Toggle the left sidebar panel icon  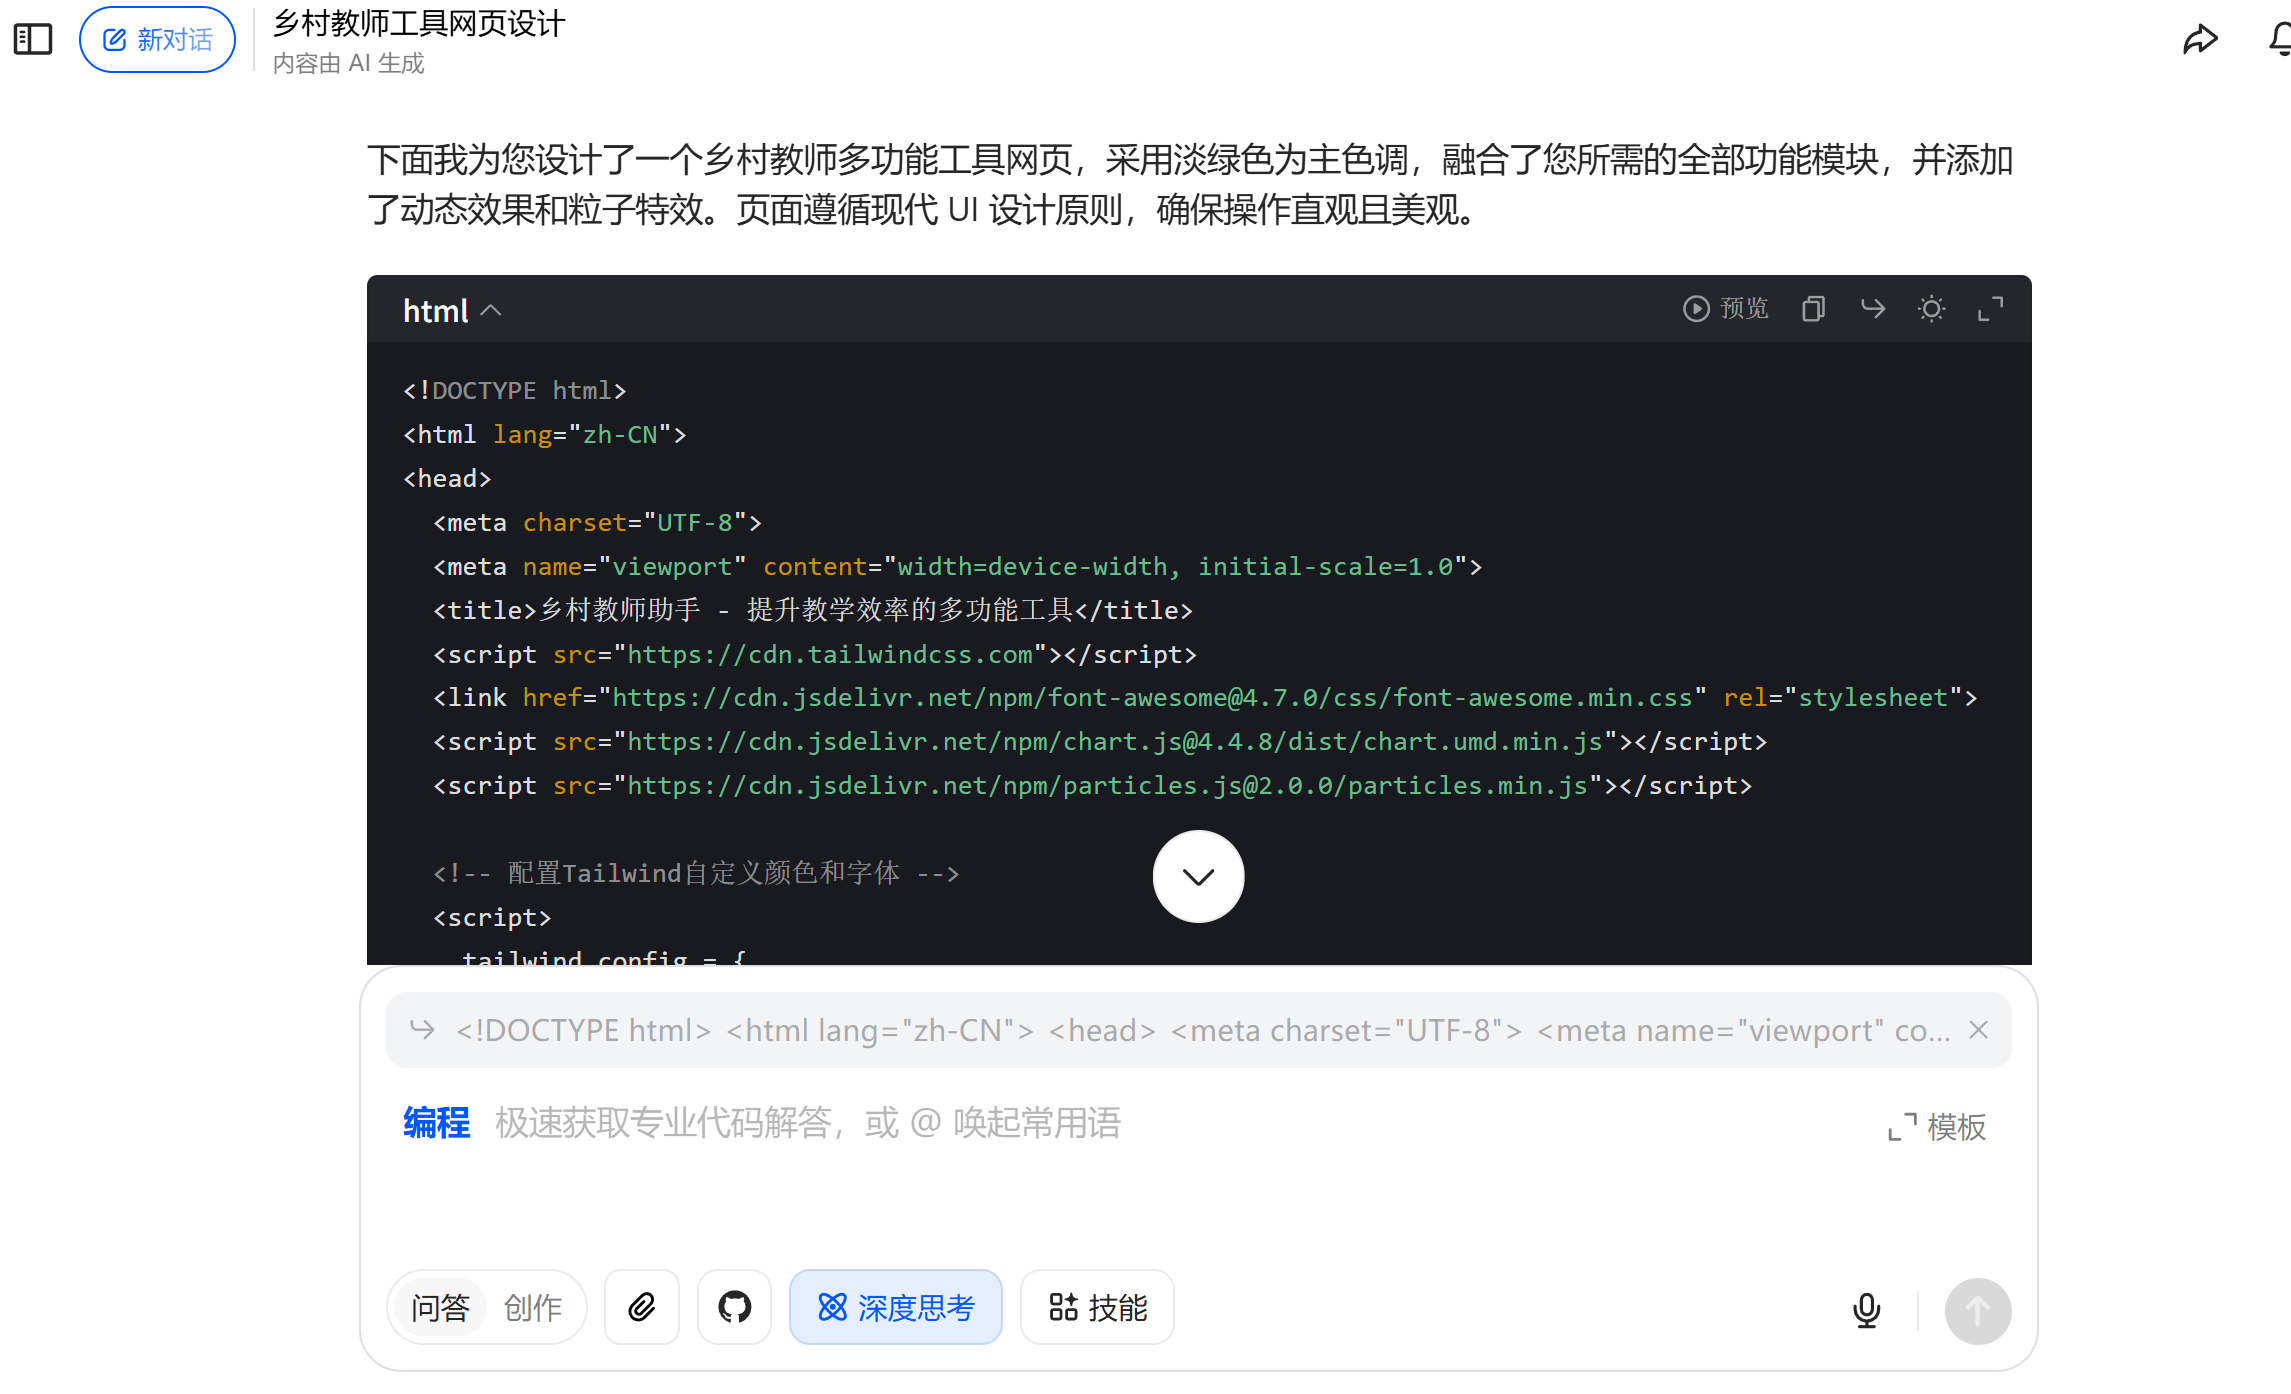[x=33, y=40]
